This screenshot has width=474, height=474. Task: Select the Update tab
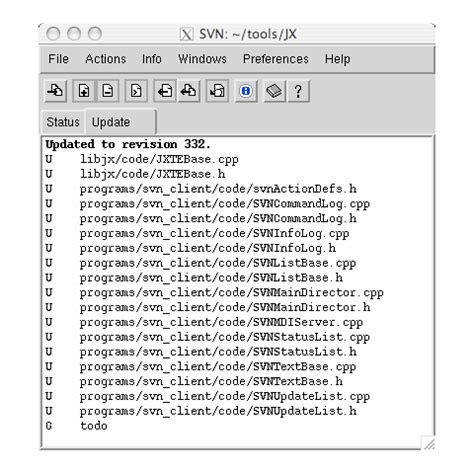click(121, 121)
